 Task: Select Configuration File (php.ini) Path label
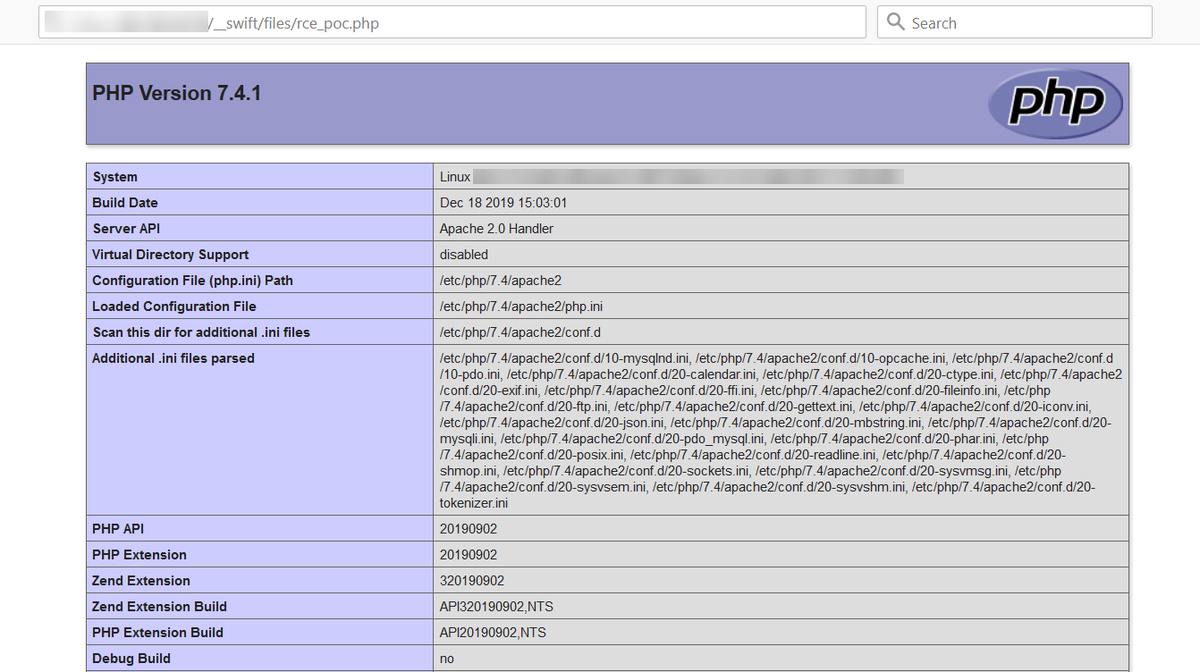tap(192, 281)
